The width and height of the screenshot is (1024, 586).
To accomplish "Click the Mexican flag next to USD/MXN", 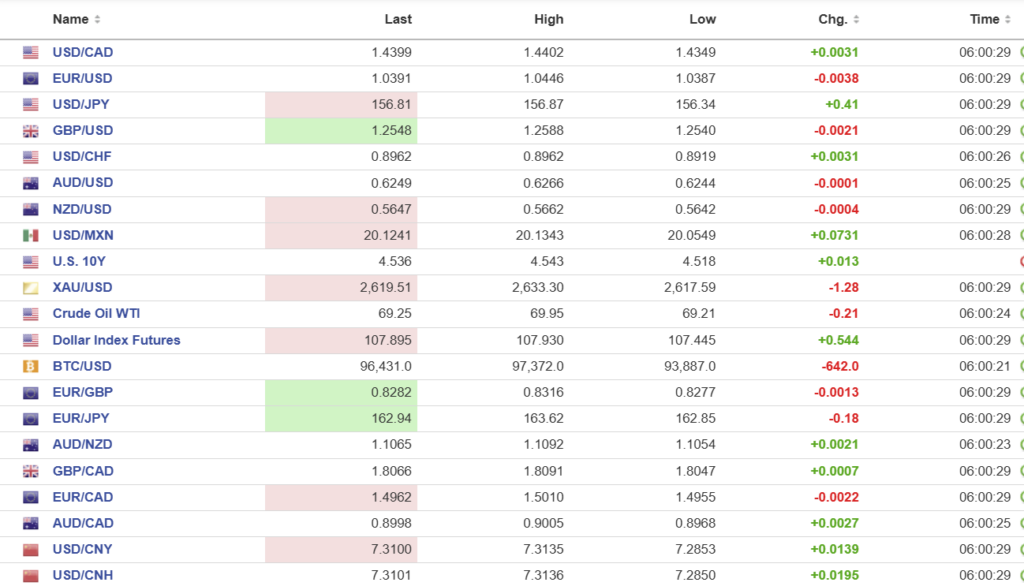I will (30, 235).
